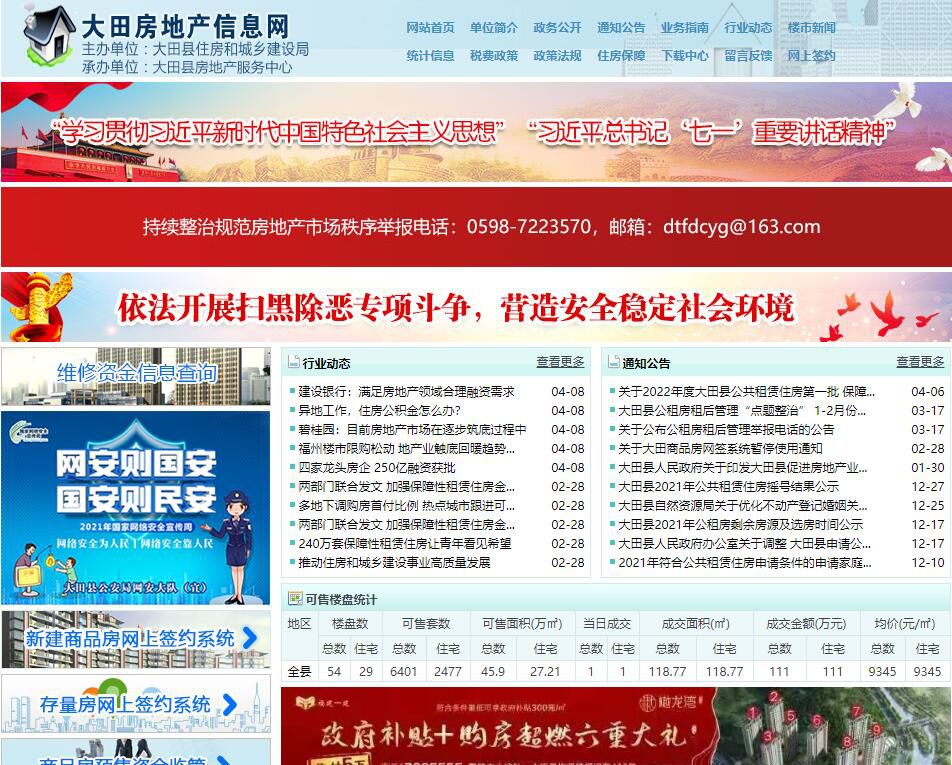952x765 pixels.
Task: Click the 行业动态 panel header icon
Action: pyautogui.click(x=293, y=363)
